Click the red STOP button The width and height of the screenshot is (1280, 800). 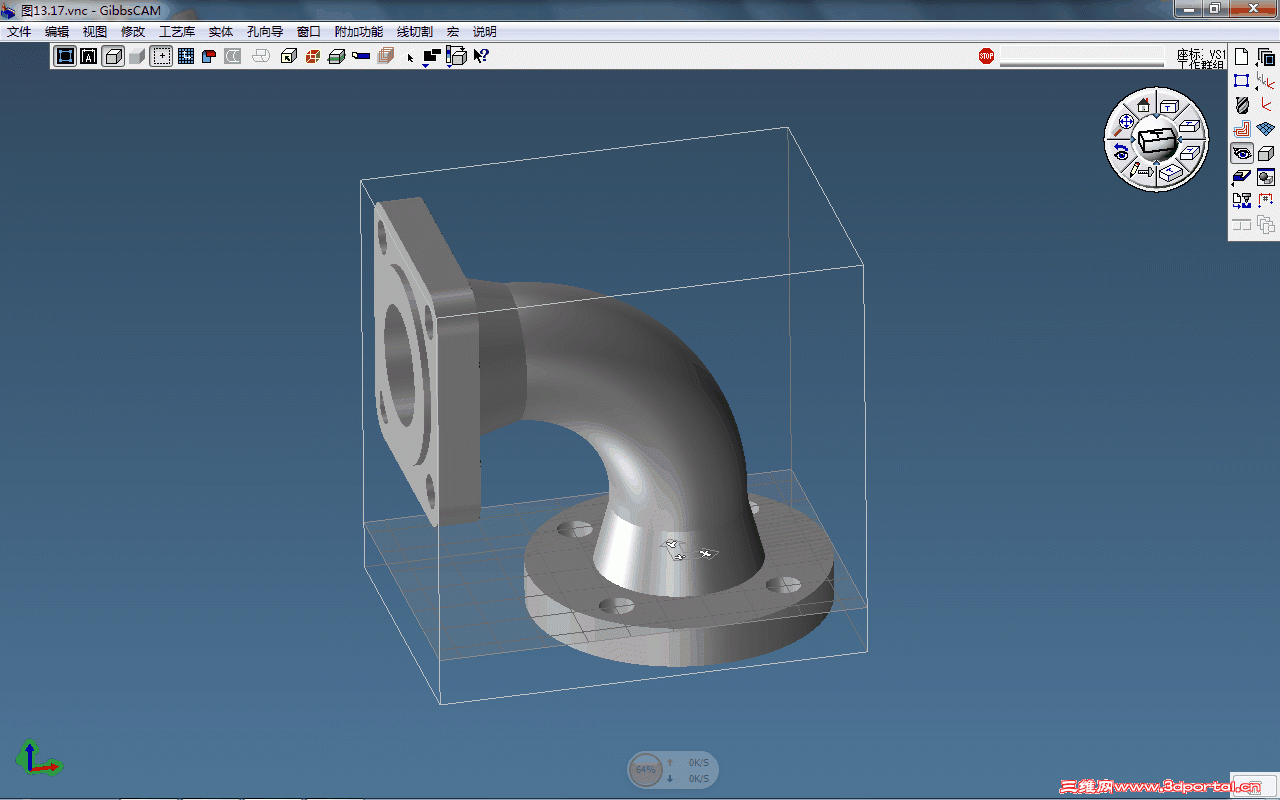(986, 56)
